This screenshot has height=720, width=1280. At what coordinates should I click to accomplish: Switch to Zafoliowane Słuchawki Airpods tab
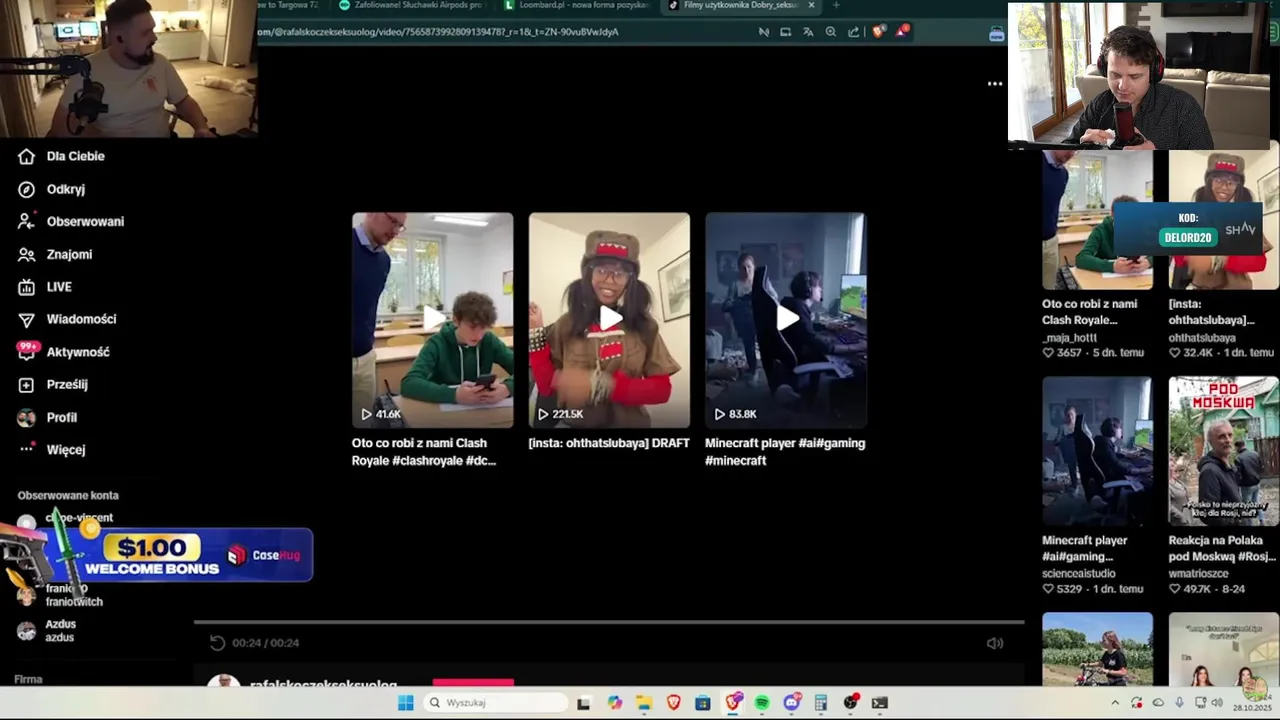point(412,5)
